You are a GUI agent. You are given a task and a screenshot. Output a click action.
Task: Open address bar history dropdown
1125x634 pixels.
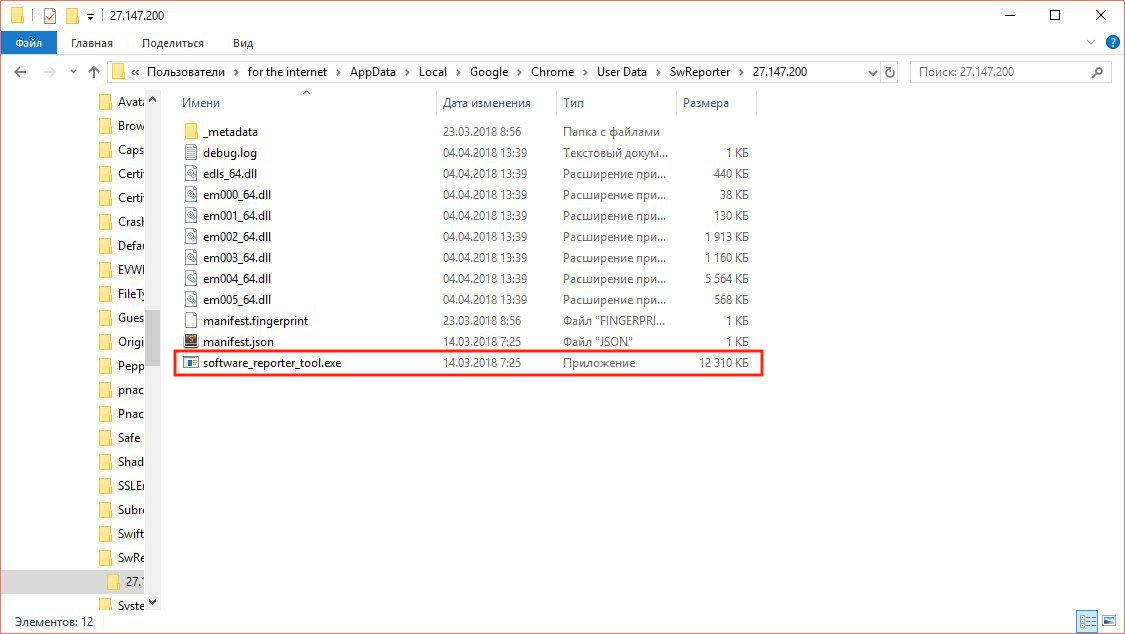(872, 72)
